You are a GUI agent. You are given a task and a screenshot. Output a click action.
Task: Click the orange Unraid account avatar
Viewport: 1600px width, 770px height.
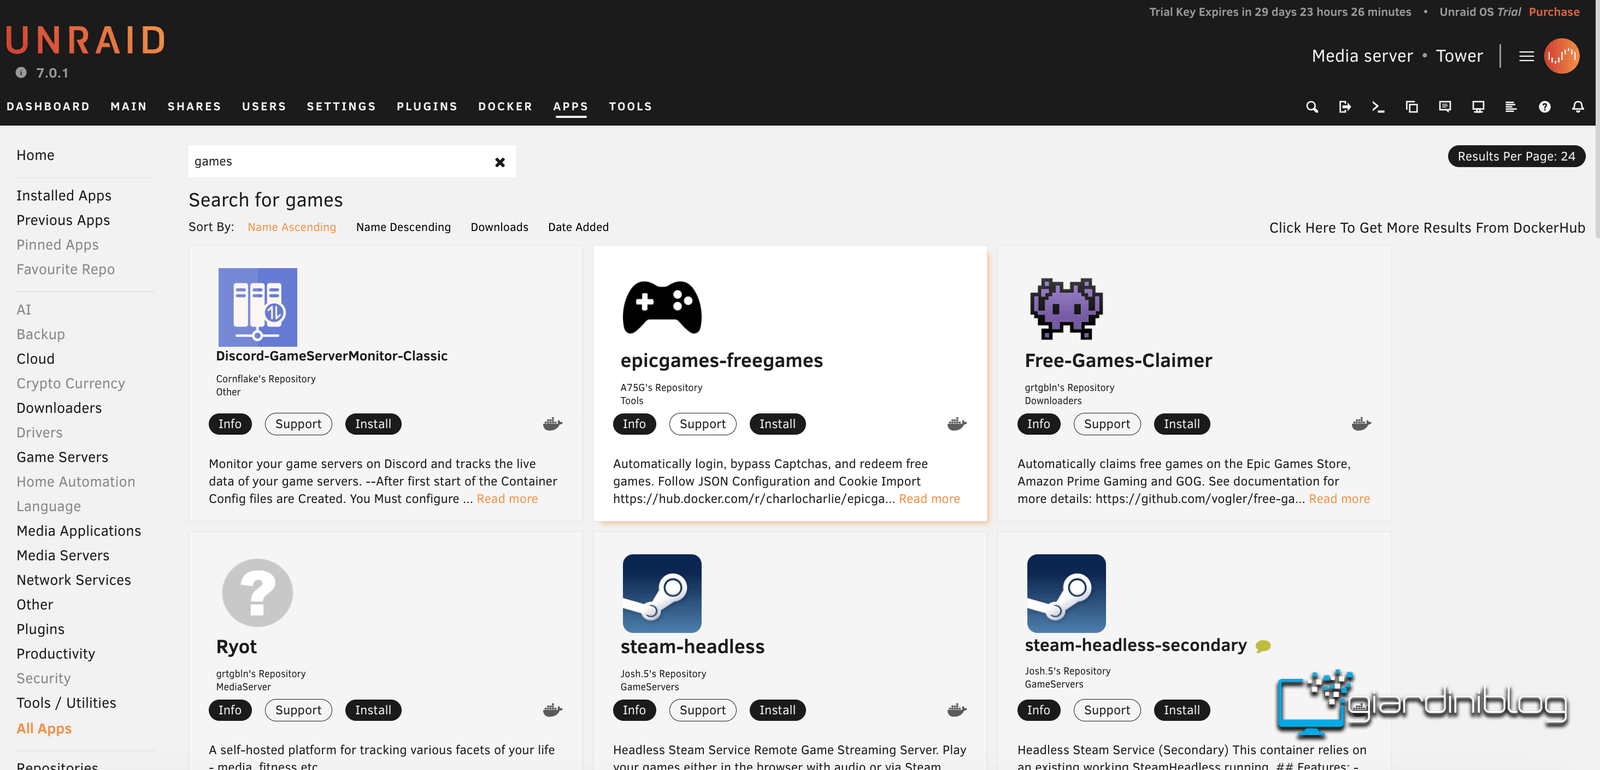click(1562, 56)
